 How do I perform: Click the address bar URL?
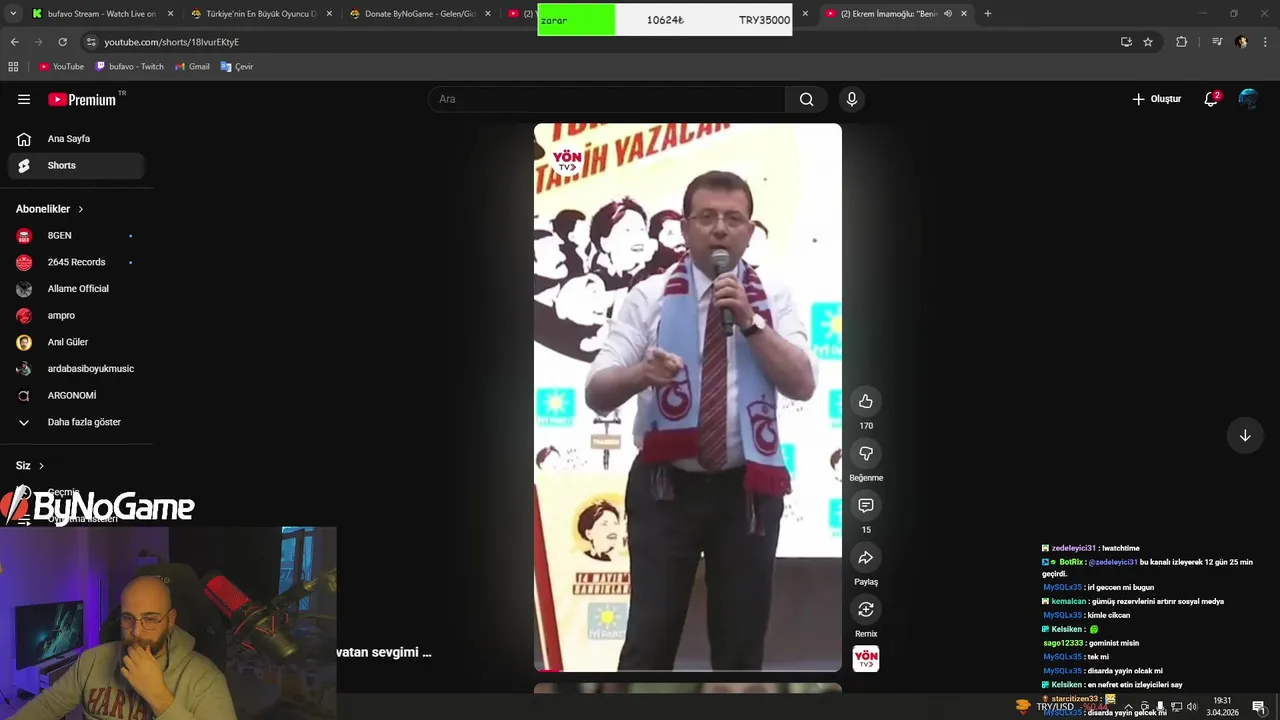172,42
